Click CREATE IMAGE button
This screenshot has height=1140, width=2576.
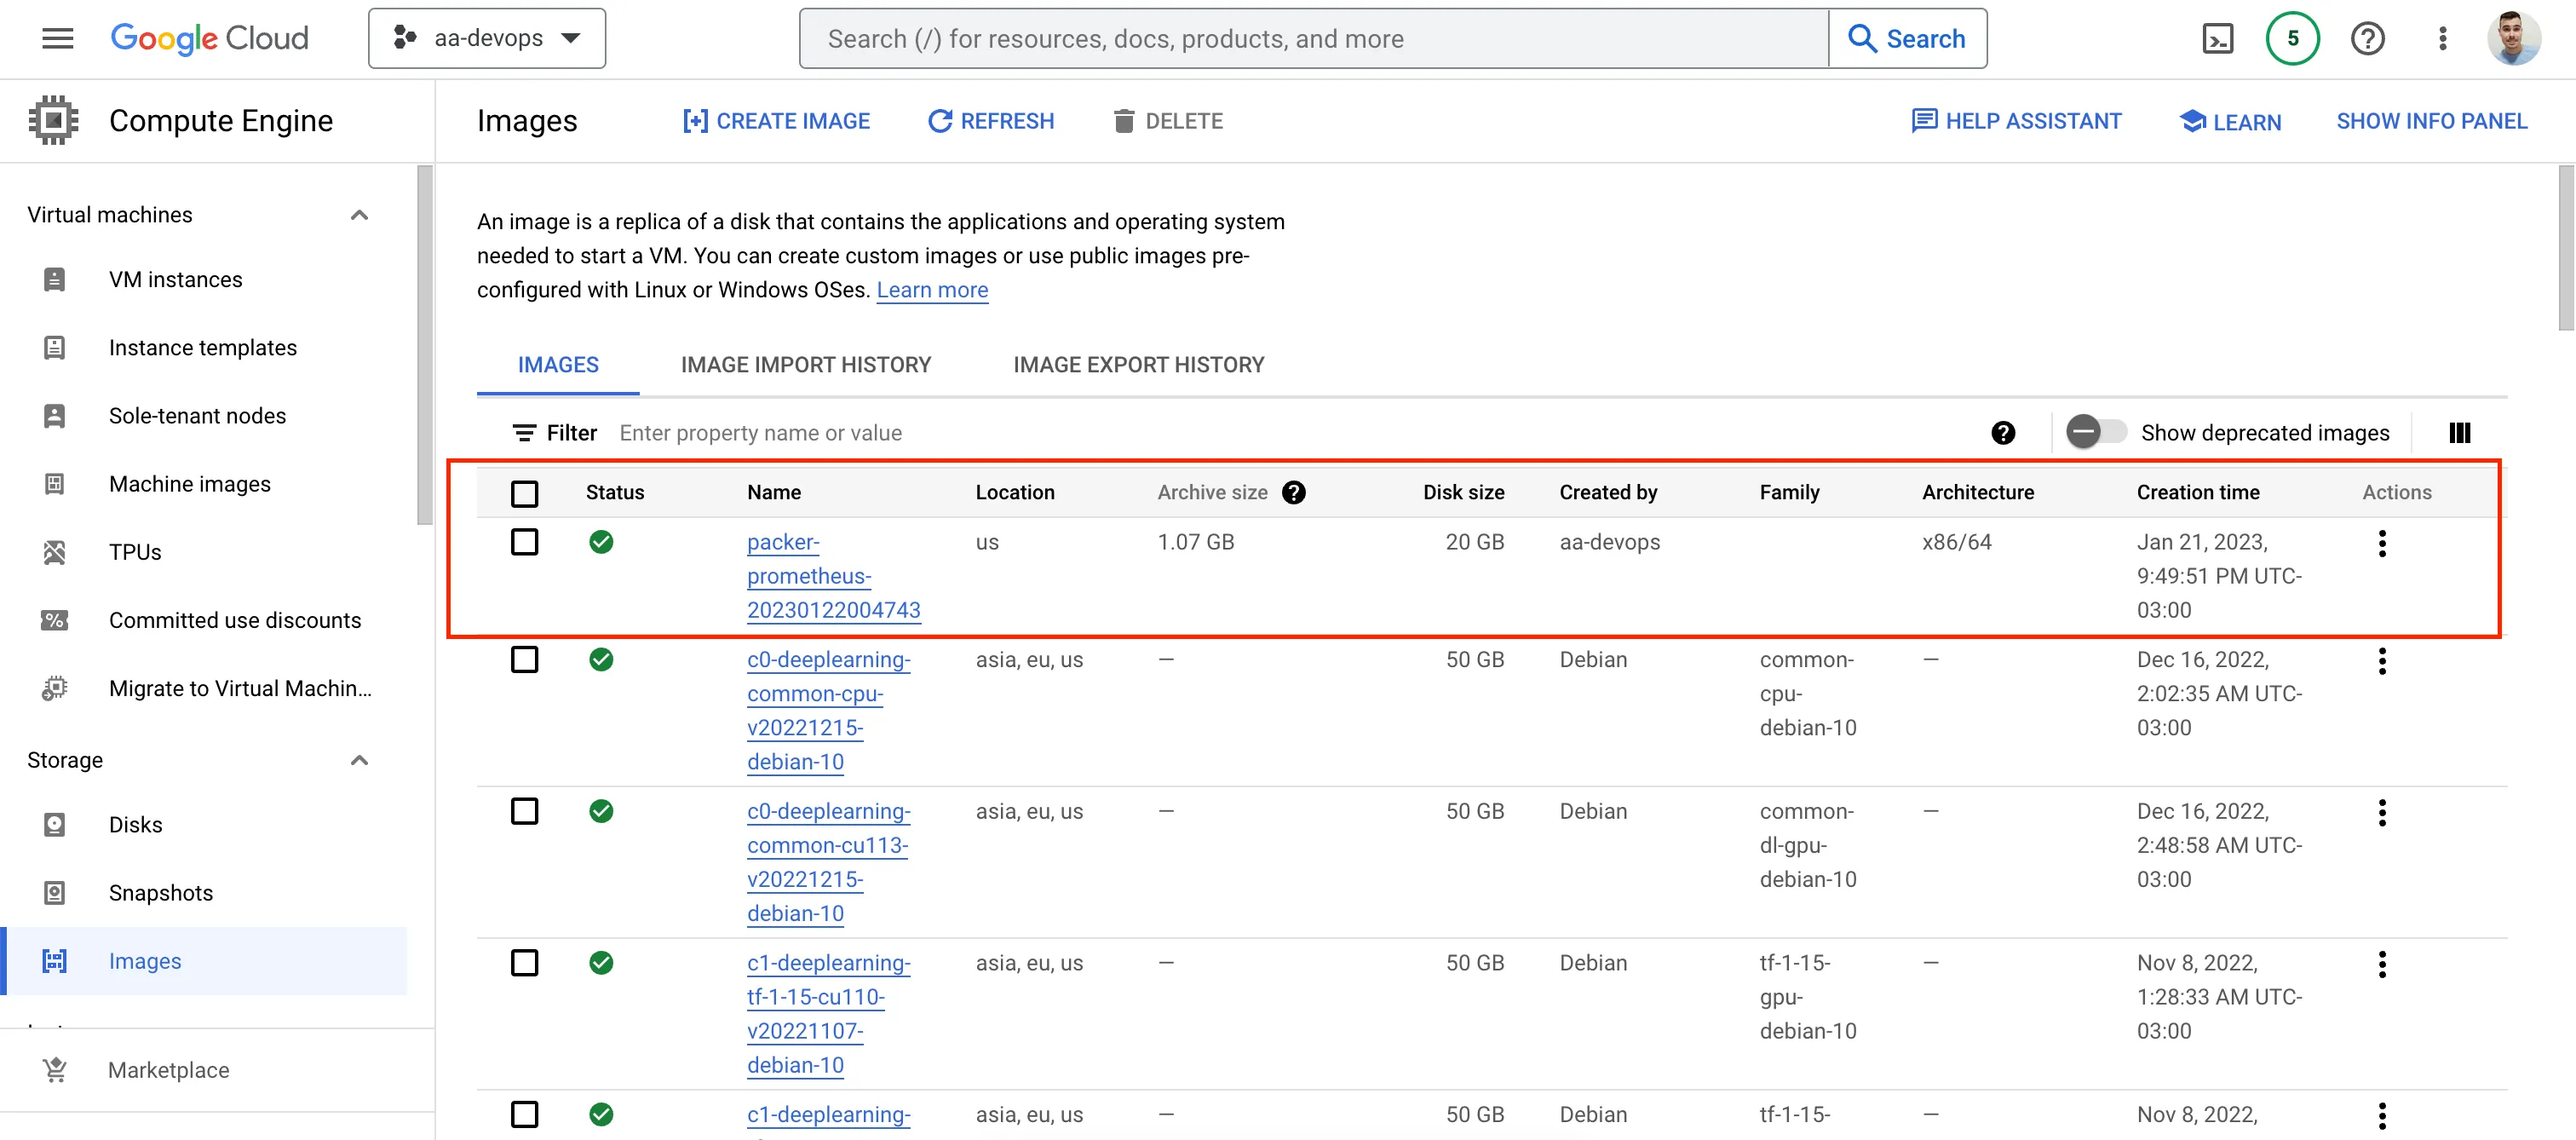(x=776, y=121)
